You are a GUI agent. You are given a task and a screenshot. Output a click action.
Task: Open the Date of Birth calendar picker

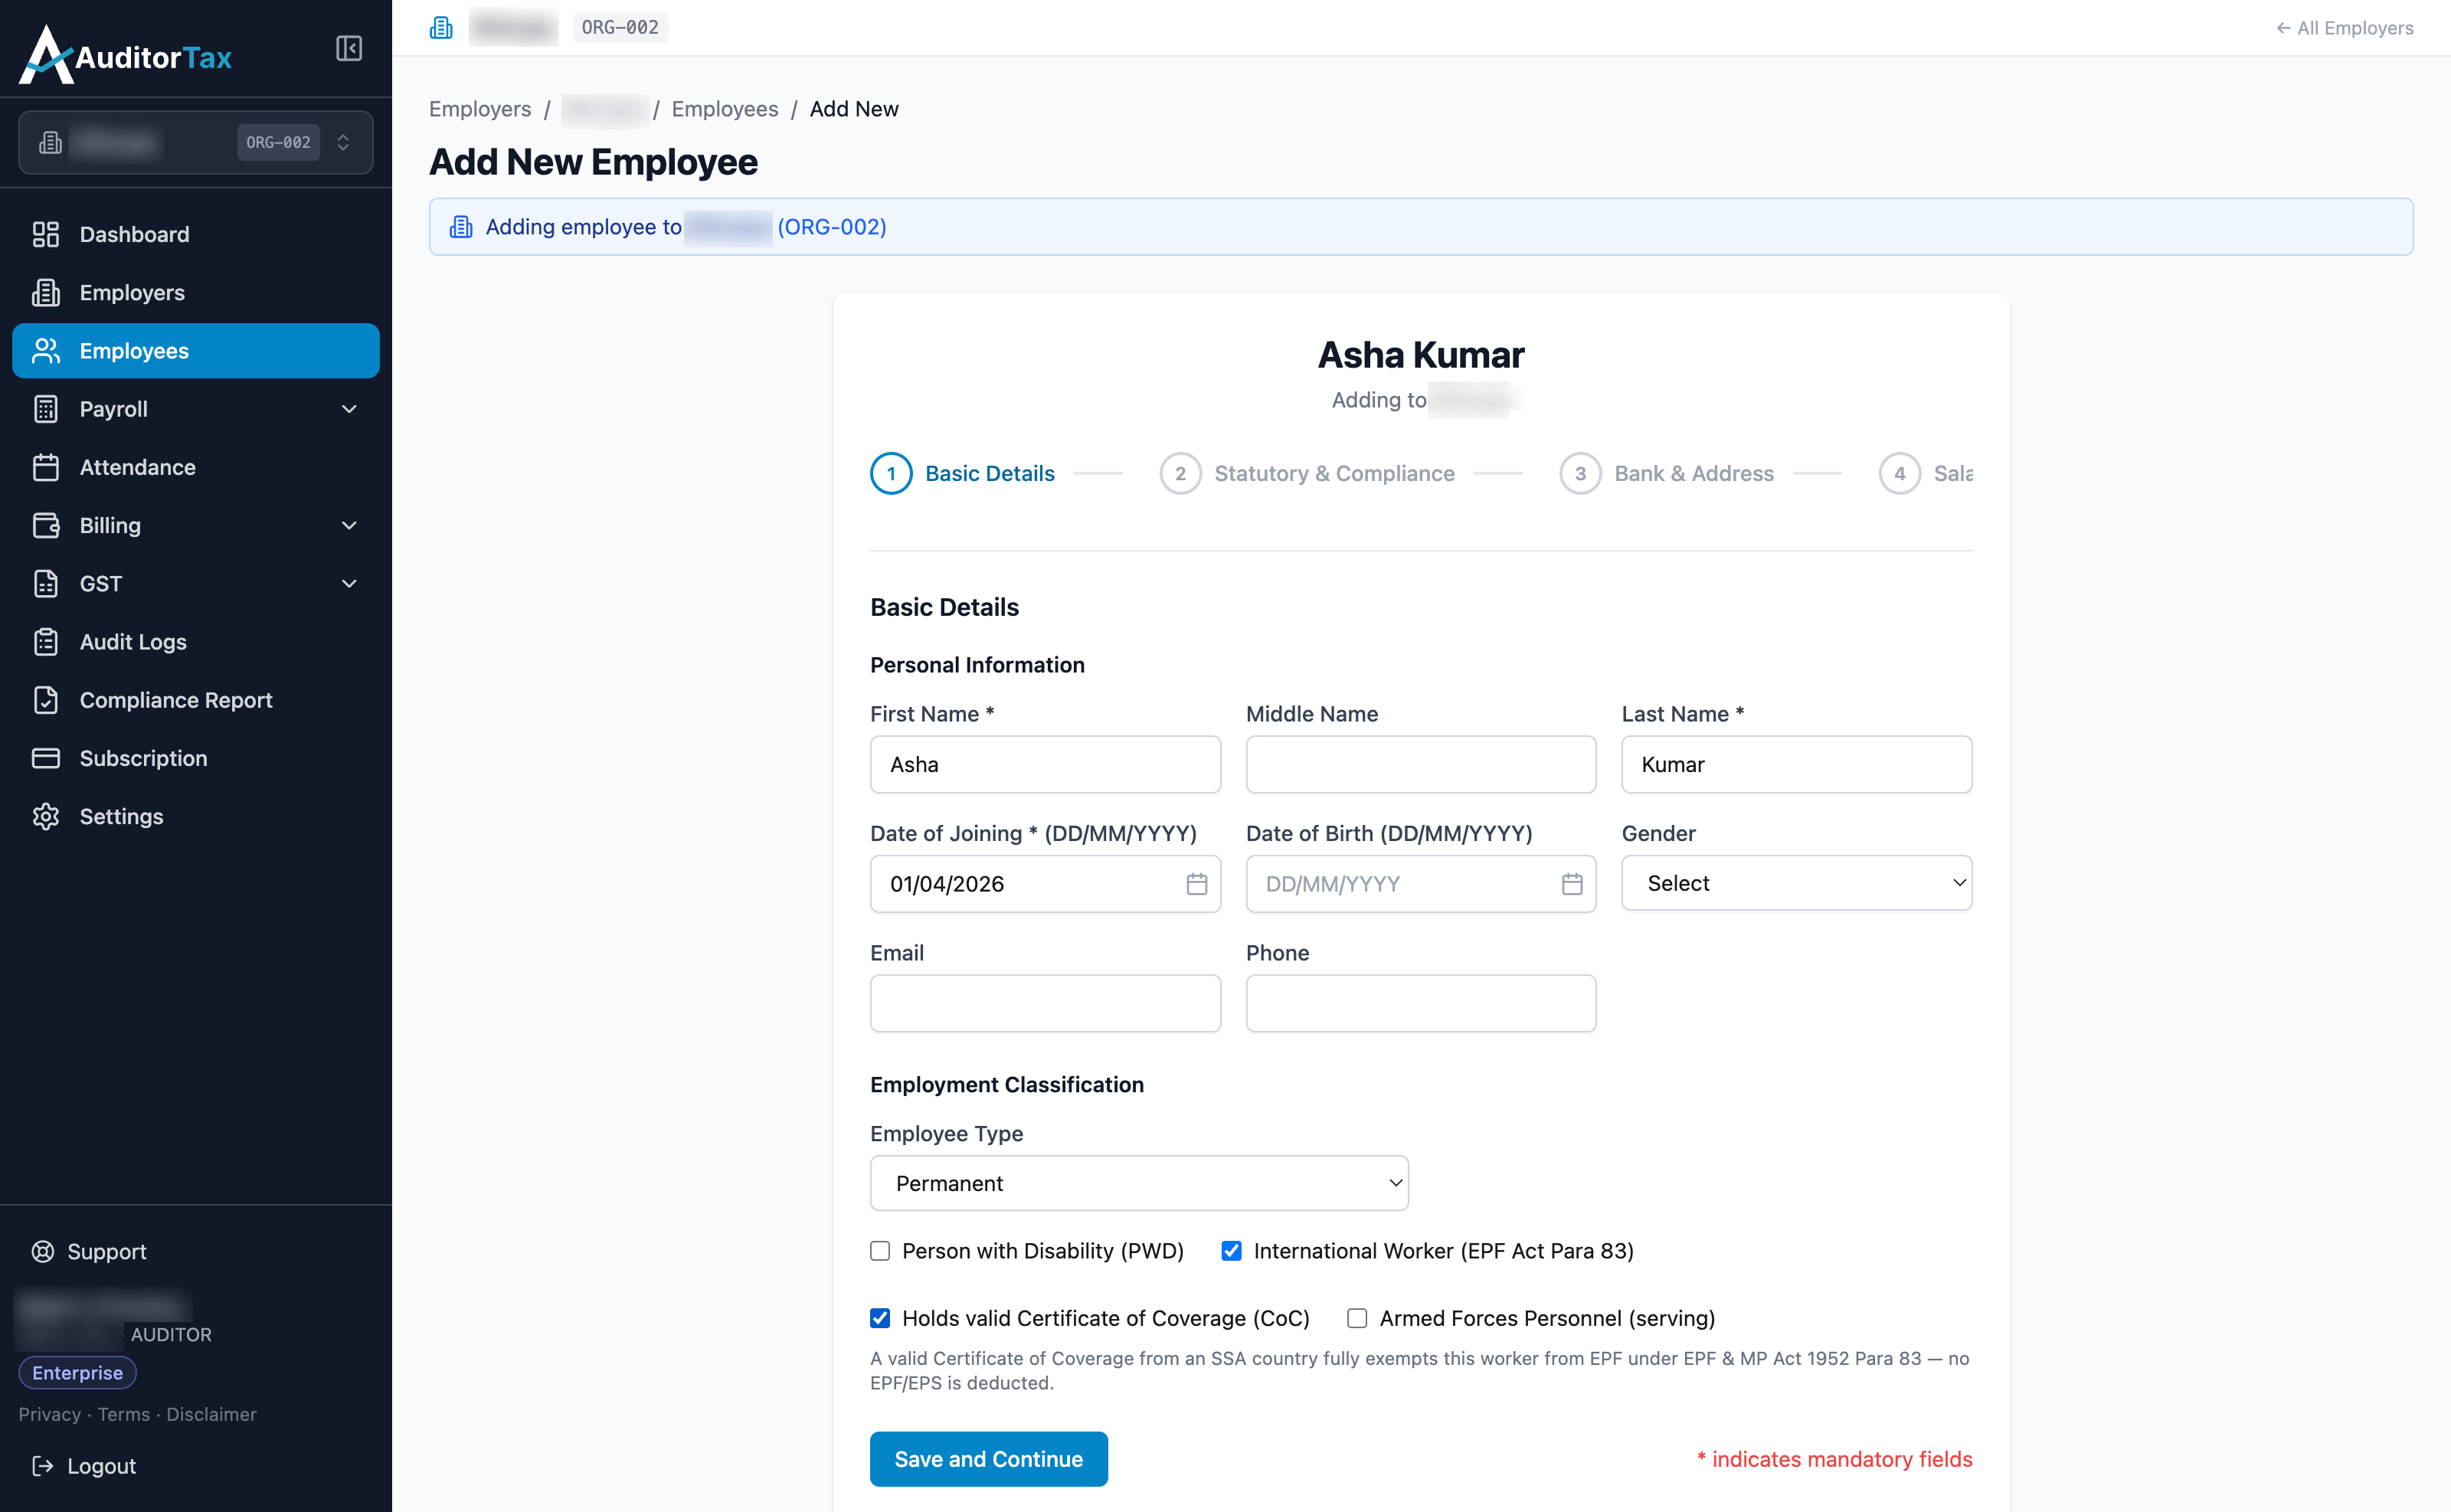click(1571, 884)
